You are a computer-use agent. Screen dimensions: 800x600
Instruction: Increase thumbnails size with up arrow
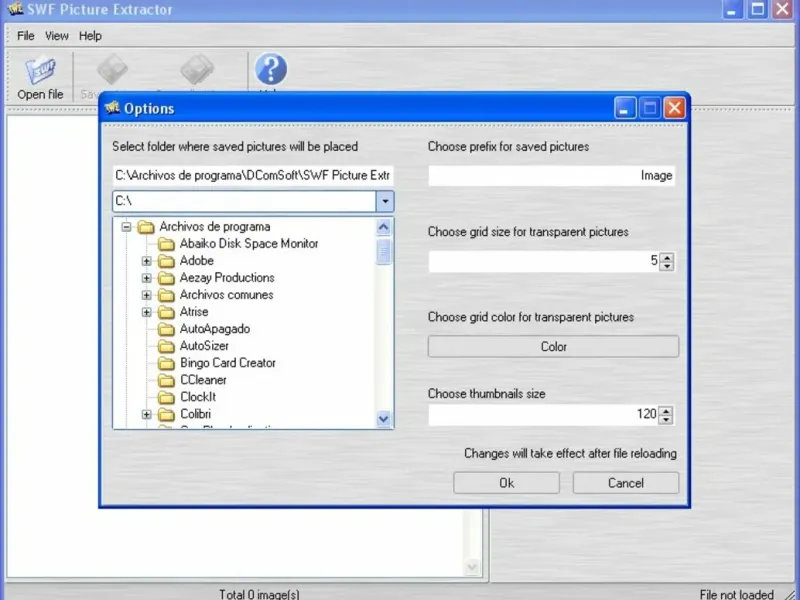pyautogui.click(x=666, y=410)
